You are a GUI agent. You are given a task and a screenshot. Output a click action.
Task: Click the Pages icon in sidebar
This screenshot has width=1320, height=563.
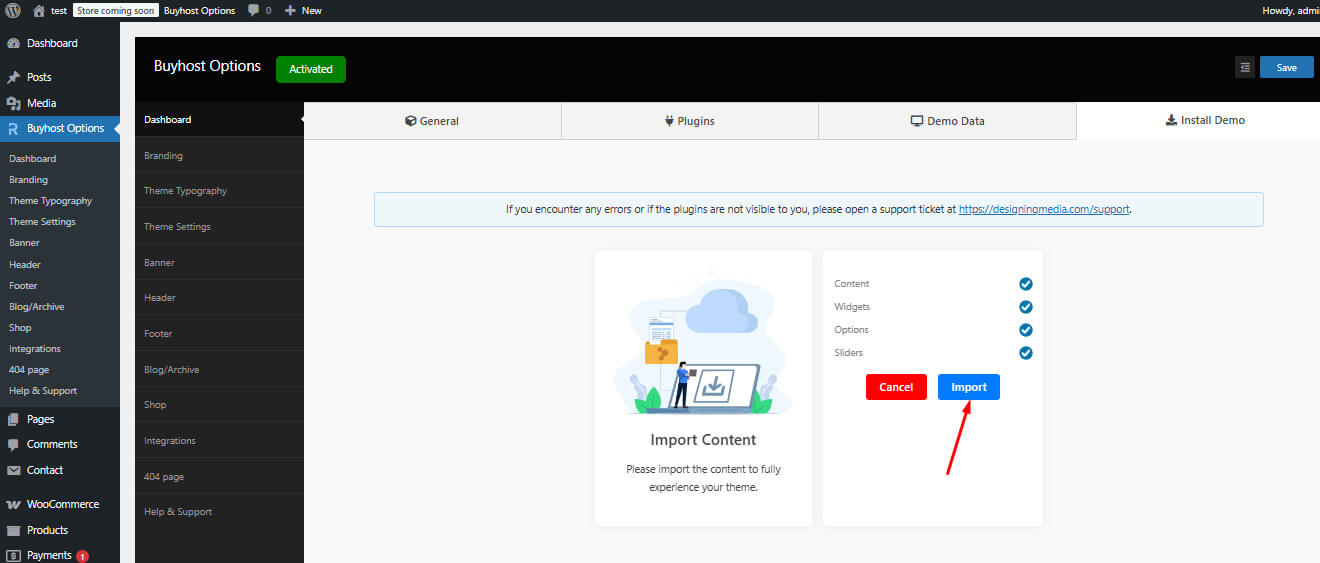(13, 419)
